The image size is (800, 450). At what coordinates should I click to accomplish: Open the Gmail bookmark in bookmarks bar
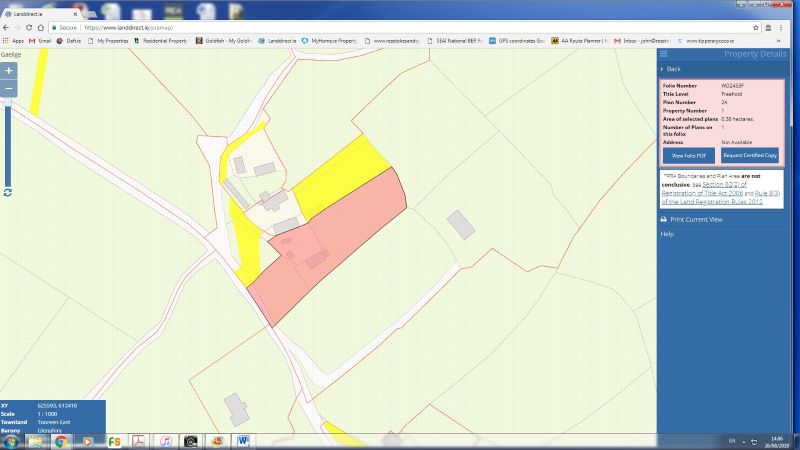pos(39,41)
